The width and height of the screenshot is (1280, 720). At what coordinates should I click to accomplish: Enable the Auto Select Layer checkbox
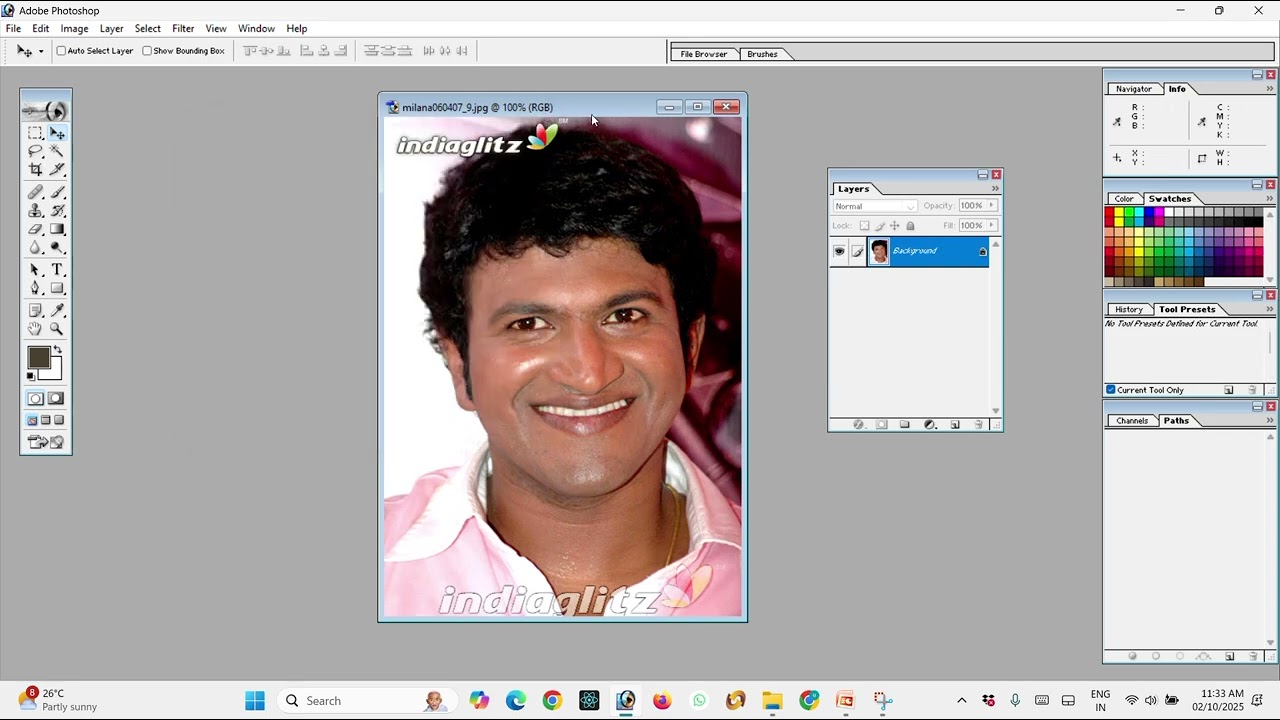point(61,51)
